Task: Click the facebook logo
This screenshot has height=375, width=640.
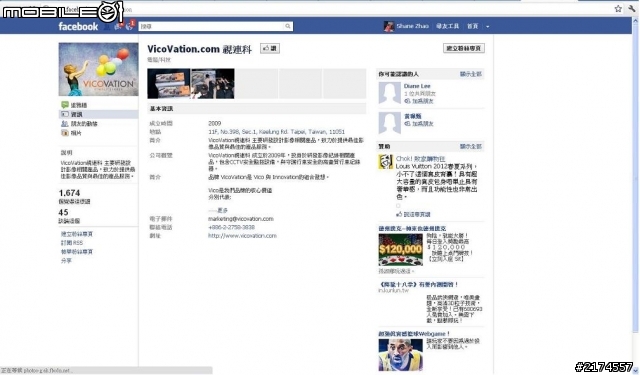Action: (78, 27)
